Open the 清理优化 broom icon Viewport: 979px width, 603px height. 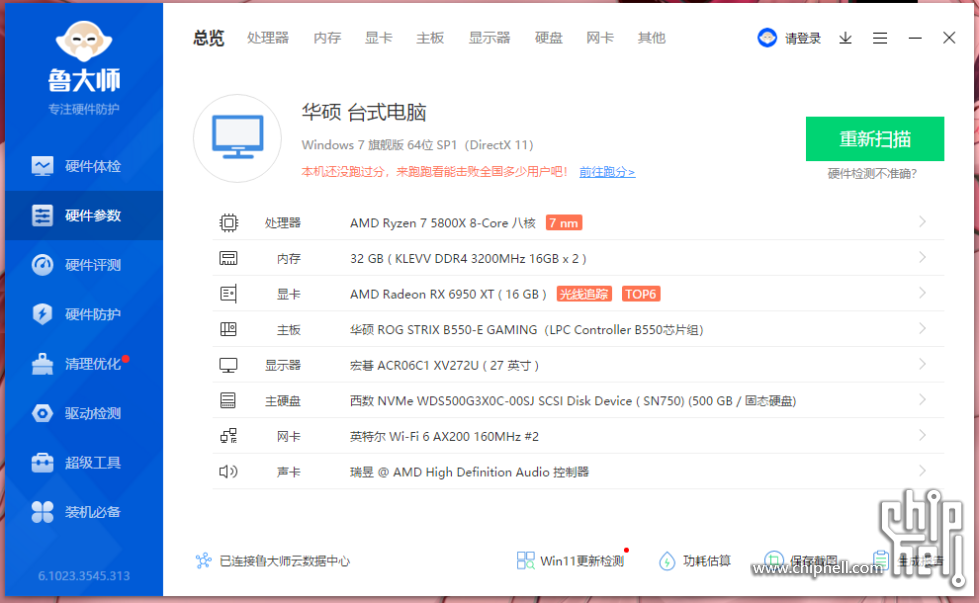tap(42, 364)
